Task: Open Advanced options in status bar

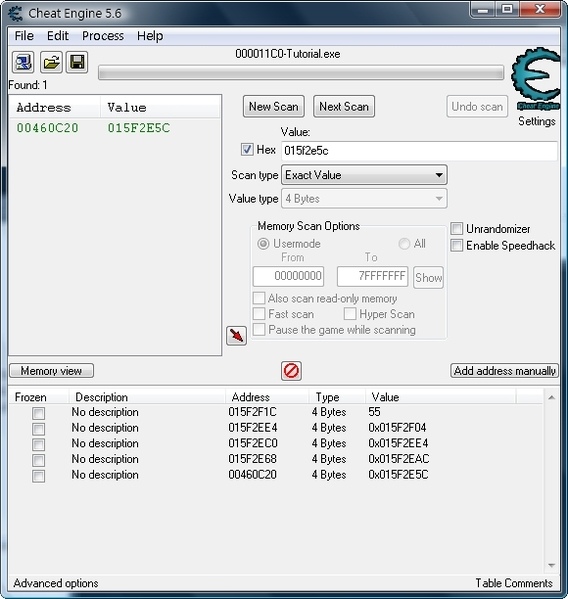Action: point(56,583)
